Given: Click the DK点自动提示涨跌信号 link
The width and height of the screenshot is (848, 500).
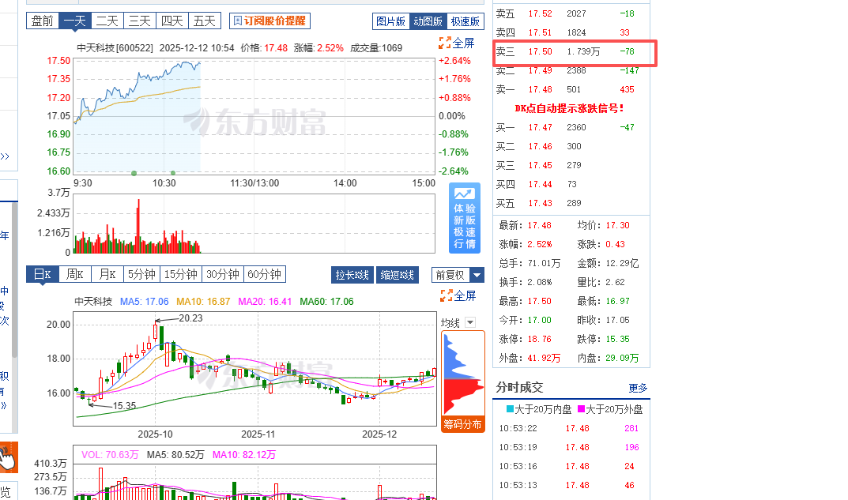Looking at the screenshot, I should tap(569, 108).
